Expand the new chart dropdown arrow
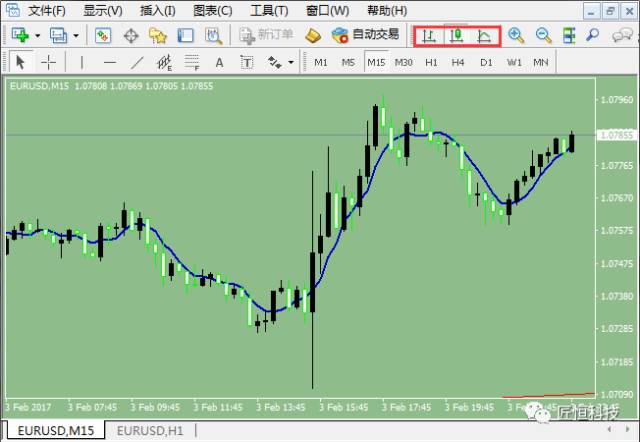Image resolution: width=640 pixels, height=442 pixels. [x=39, y=35]
